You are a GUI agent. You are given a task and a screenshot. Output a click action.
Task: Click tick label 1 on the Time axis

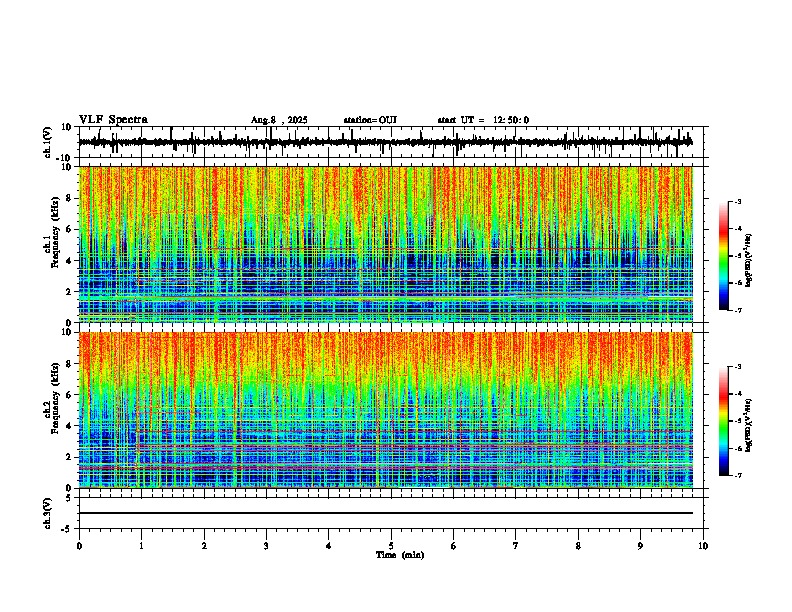(141, 546)
